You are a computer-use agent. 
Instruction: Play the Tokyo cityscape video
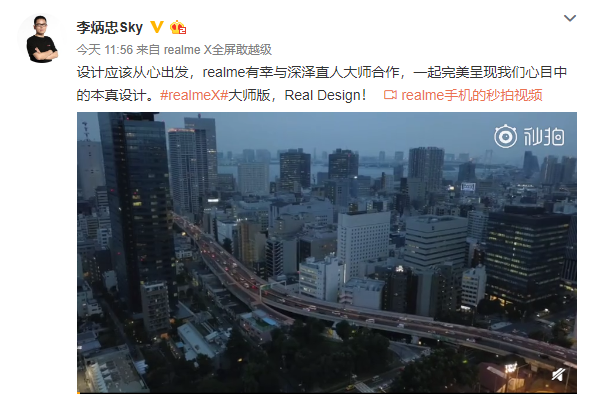327,253
